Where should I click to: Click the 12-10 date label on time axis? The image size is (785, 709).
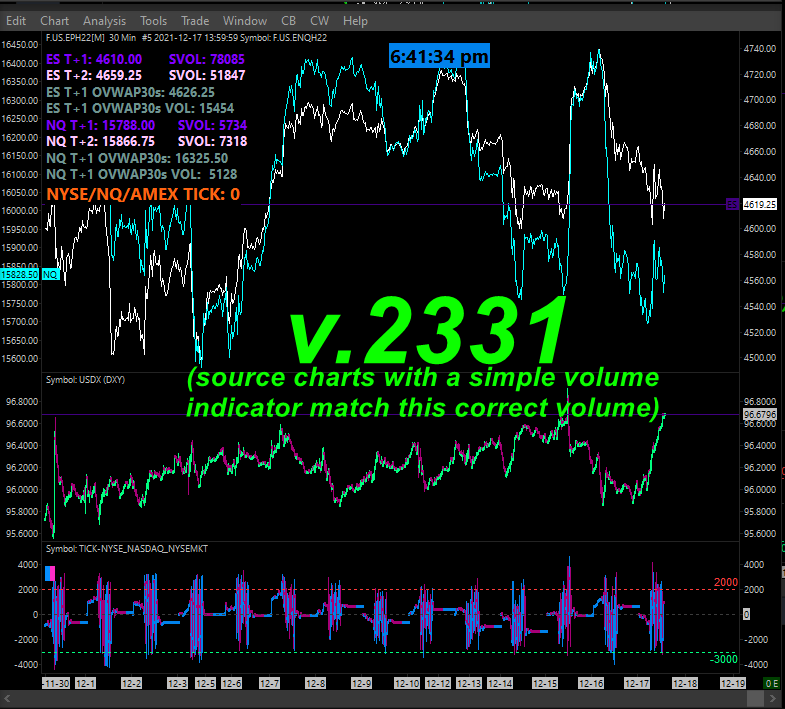[x=407, y=683]
